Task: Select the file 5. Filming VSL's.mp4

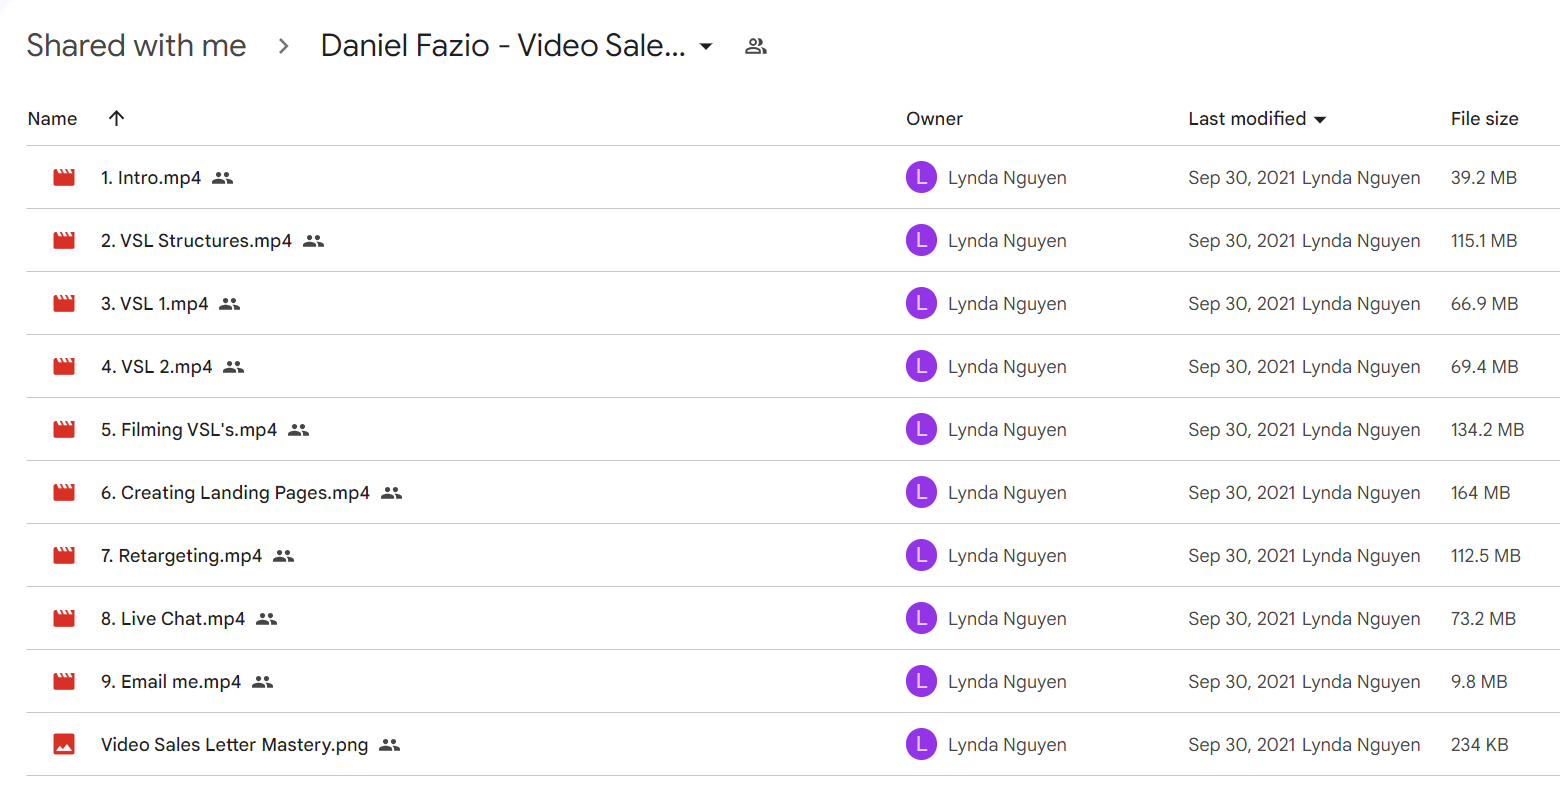Action: 189,429
